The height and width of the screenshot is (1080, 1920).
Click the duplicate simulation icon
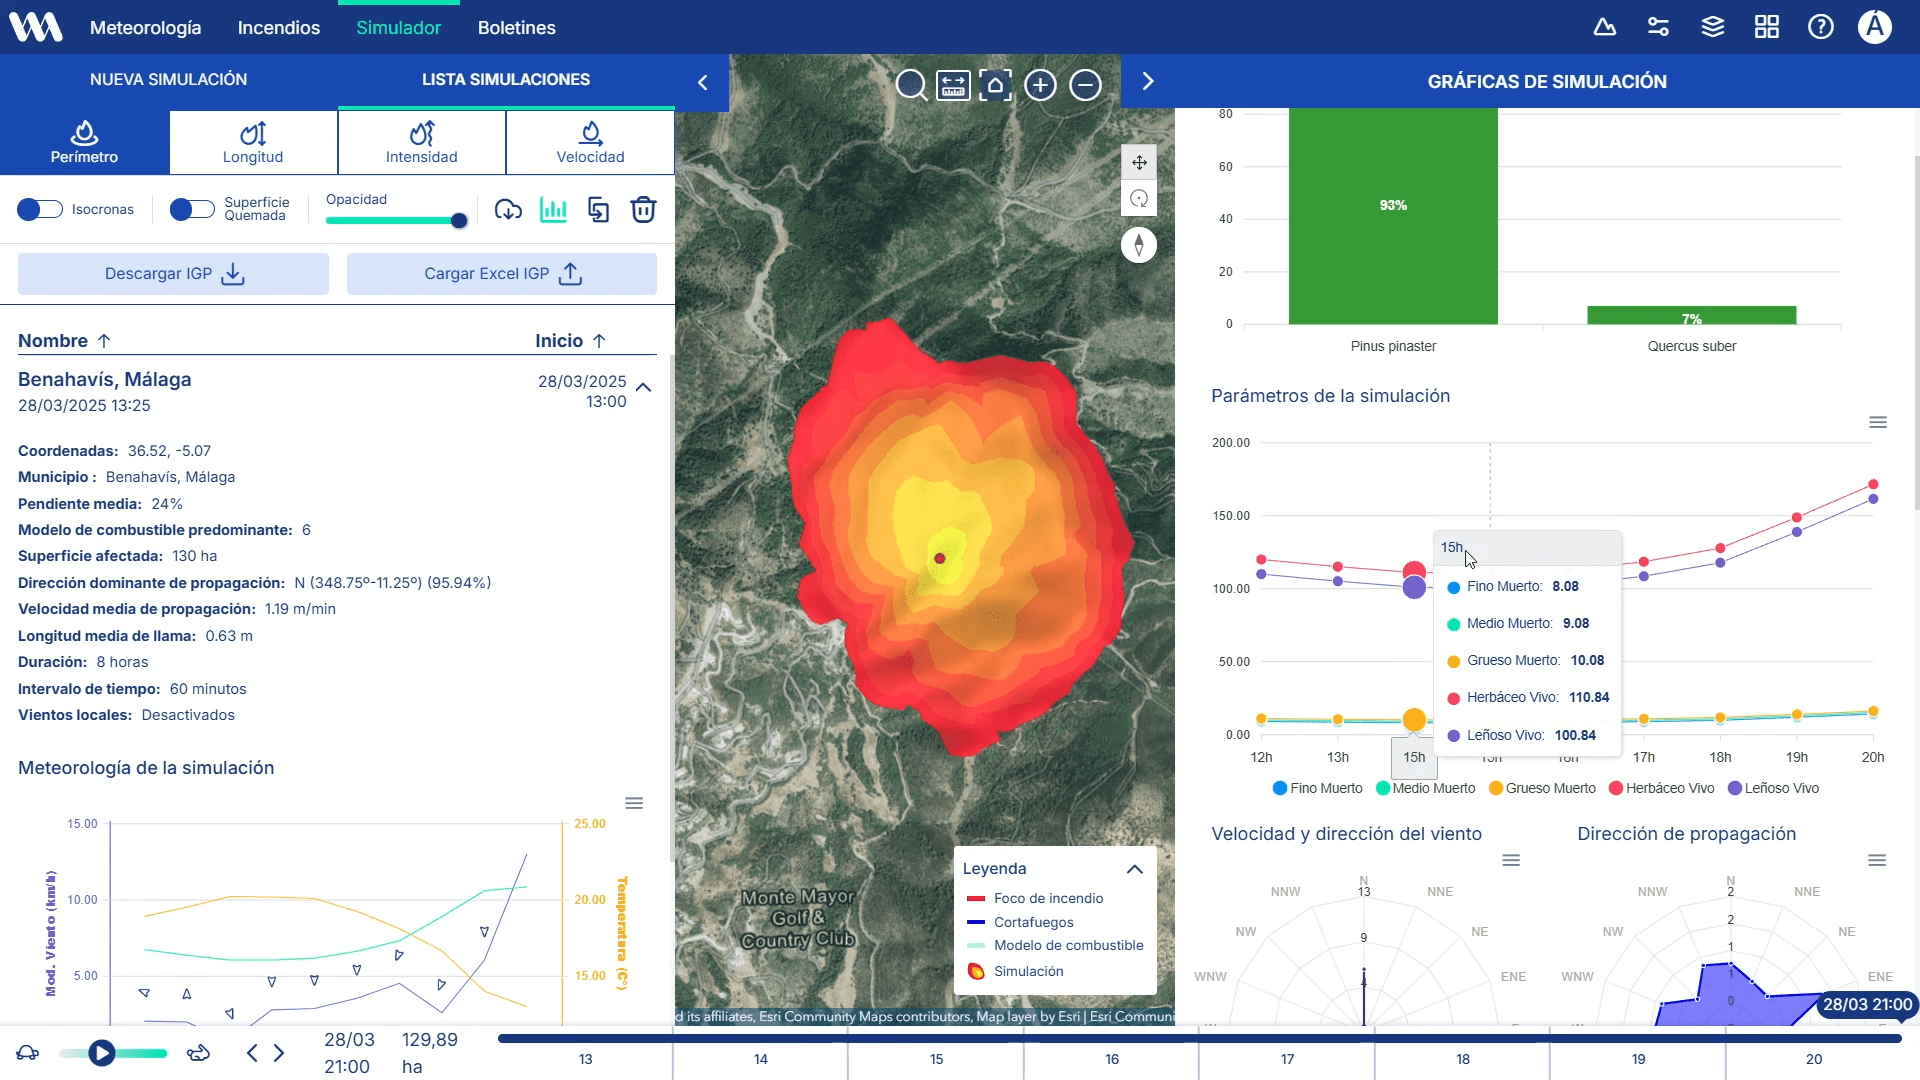pos(598,210)
